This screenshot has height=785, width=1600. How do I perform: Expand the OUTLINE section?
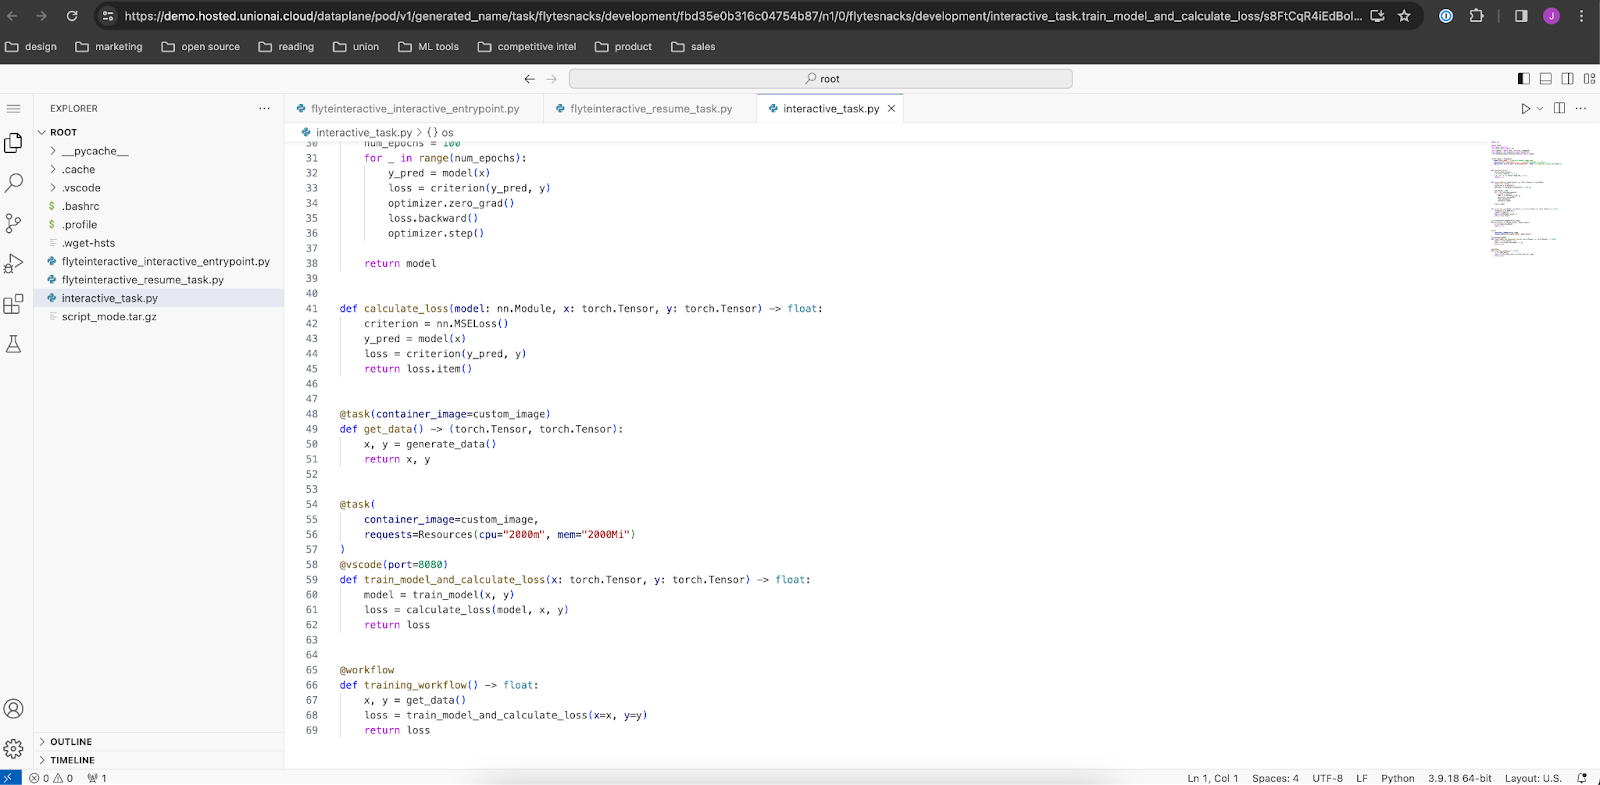pos(159,742)
